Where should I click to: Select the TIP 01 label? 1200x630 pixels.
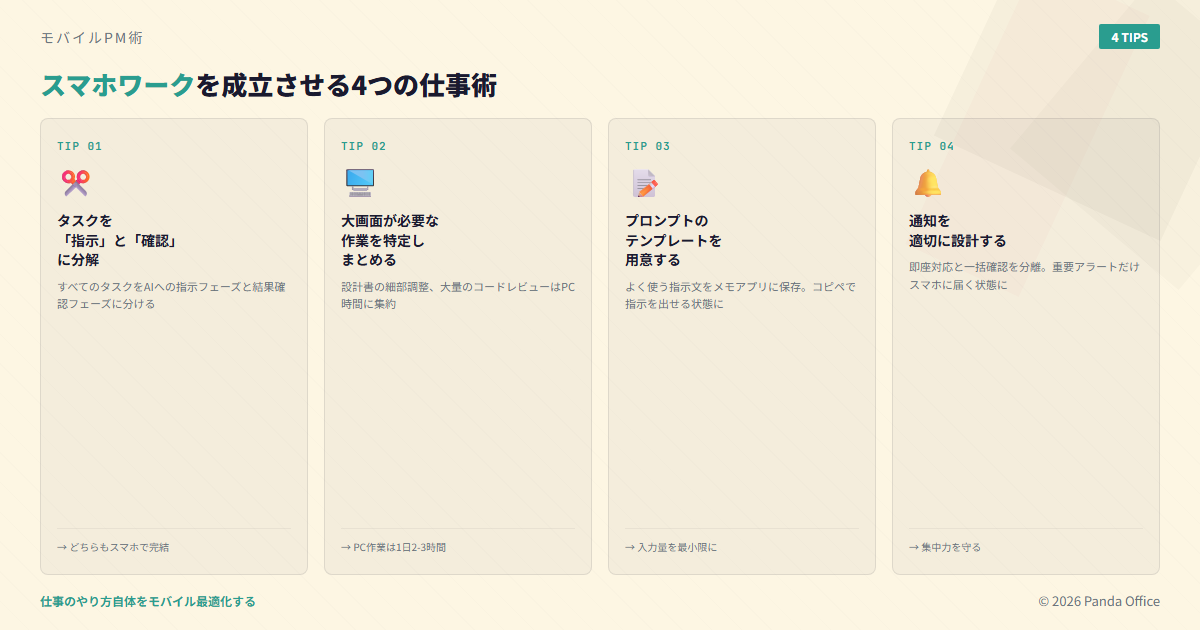coord(79,146)
